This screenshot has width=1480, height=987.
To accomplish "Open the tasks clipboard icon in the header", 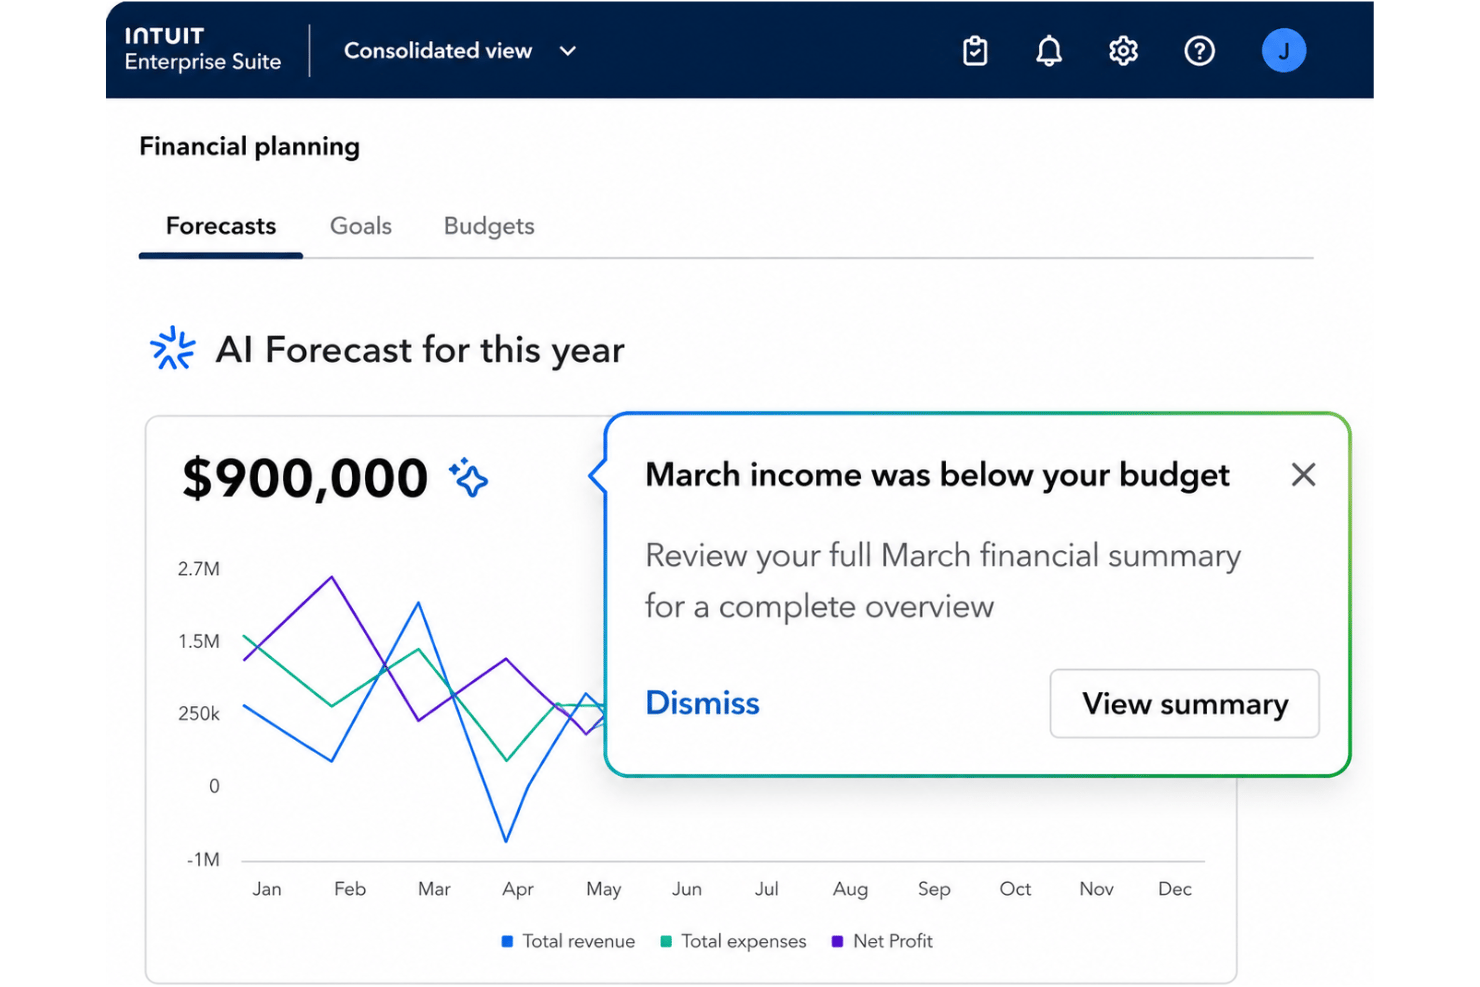I will 975,51.
